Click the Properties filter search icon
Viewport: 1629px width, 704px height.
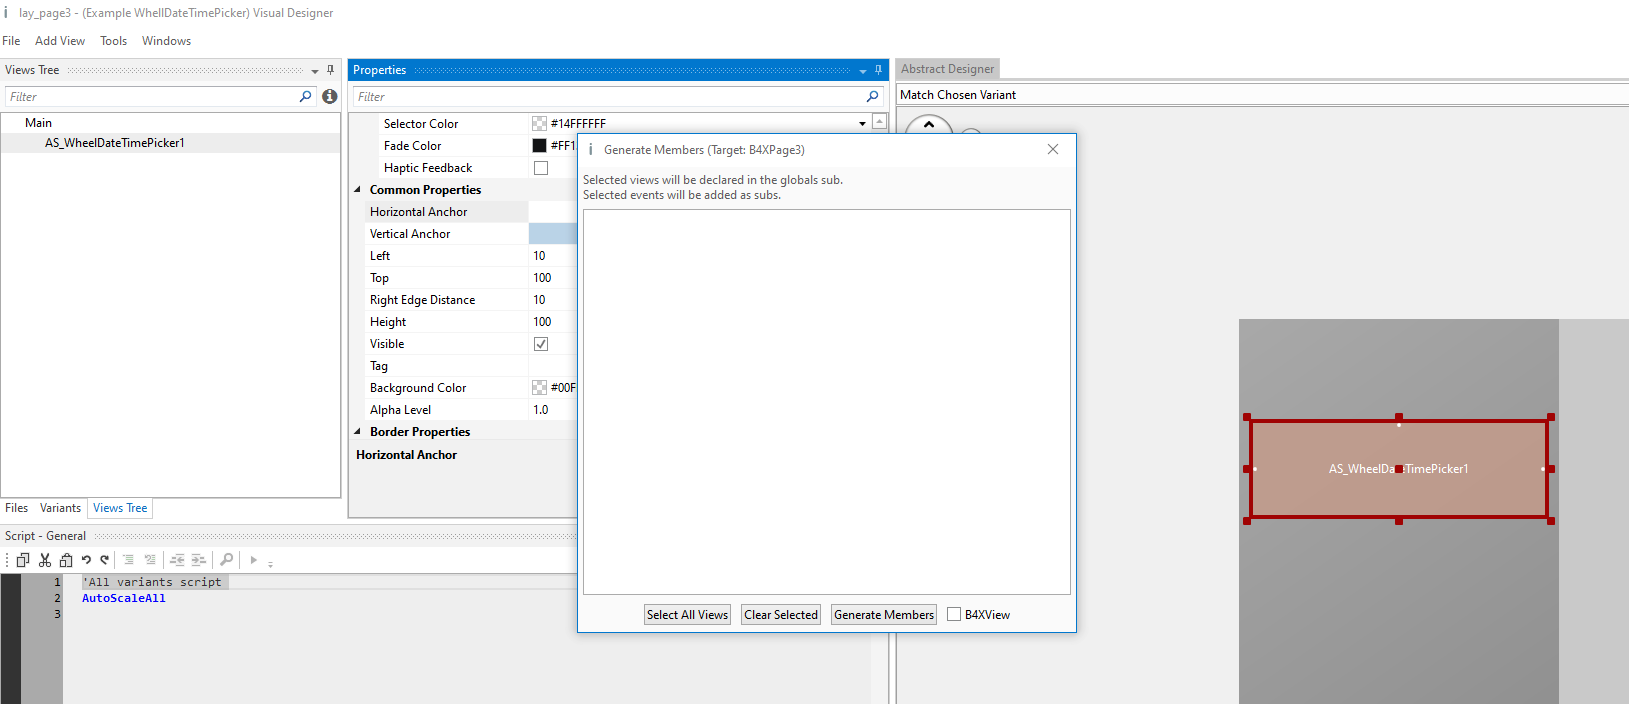(873, 97)
